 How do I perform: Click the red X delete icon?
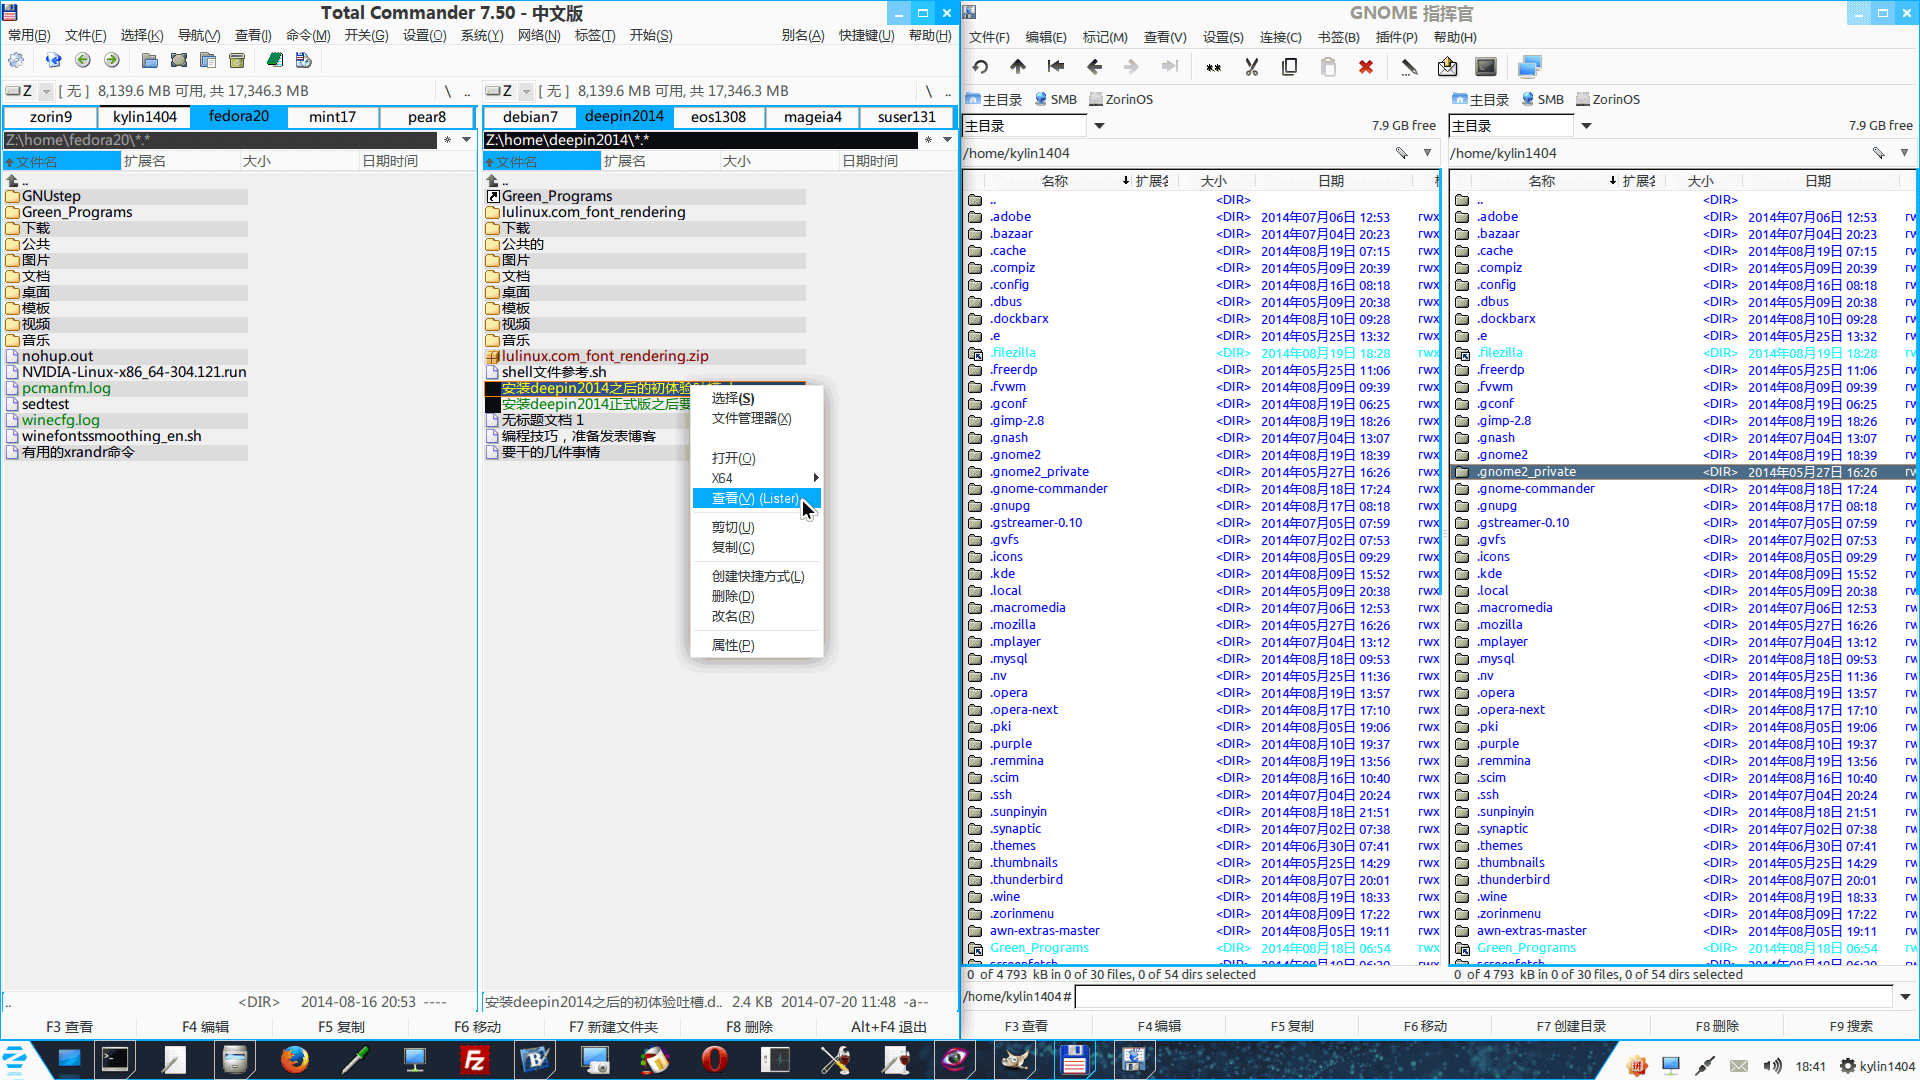click(1365, 67)
